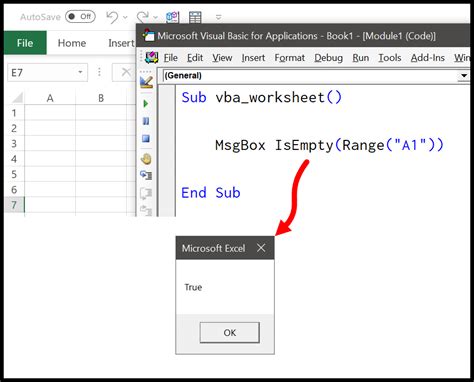Select row 3 header
Image resolution: width=474 pixels, height=382 pixels.
(14, 144)
